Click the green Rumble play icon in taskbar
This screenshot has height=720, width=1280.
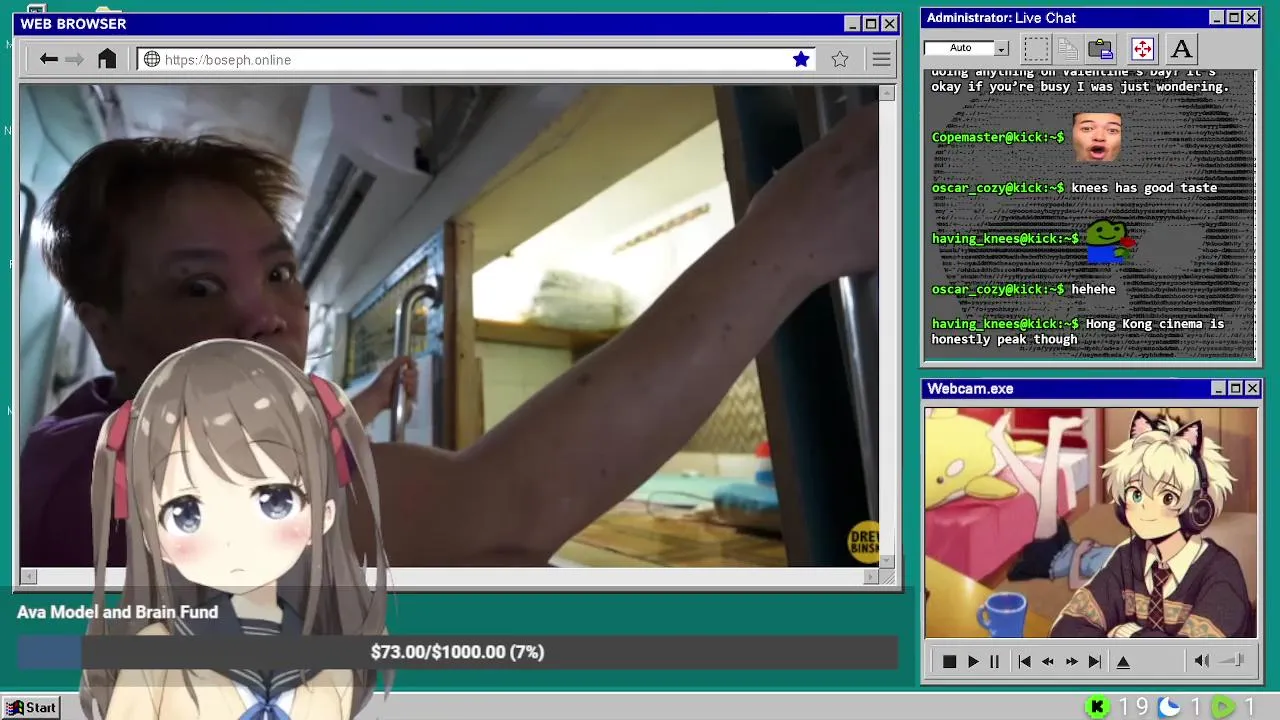(x=1224, y=707)
